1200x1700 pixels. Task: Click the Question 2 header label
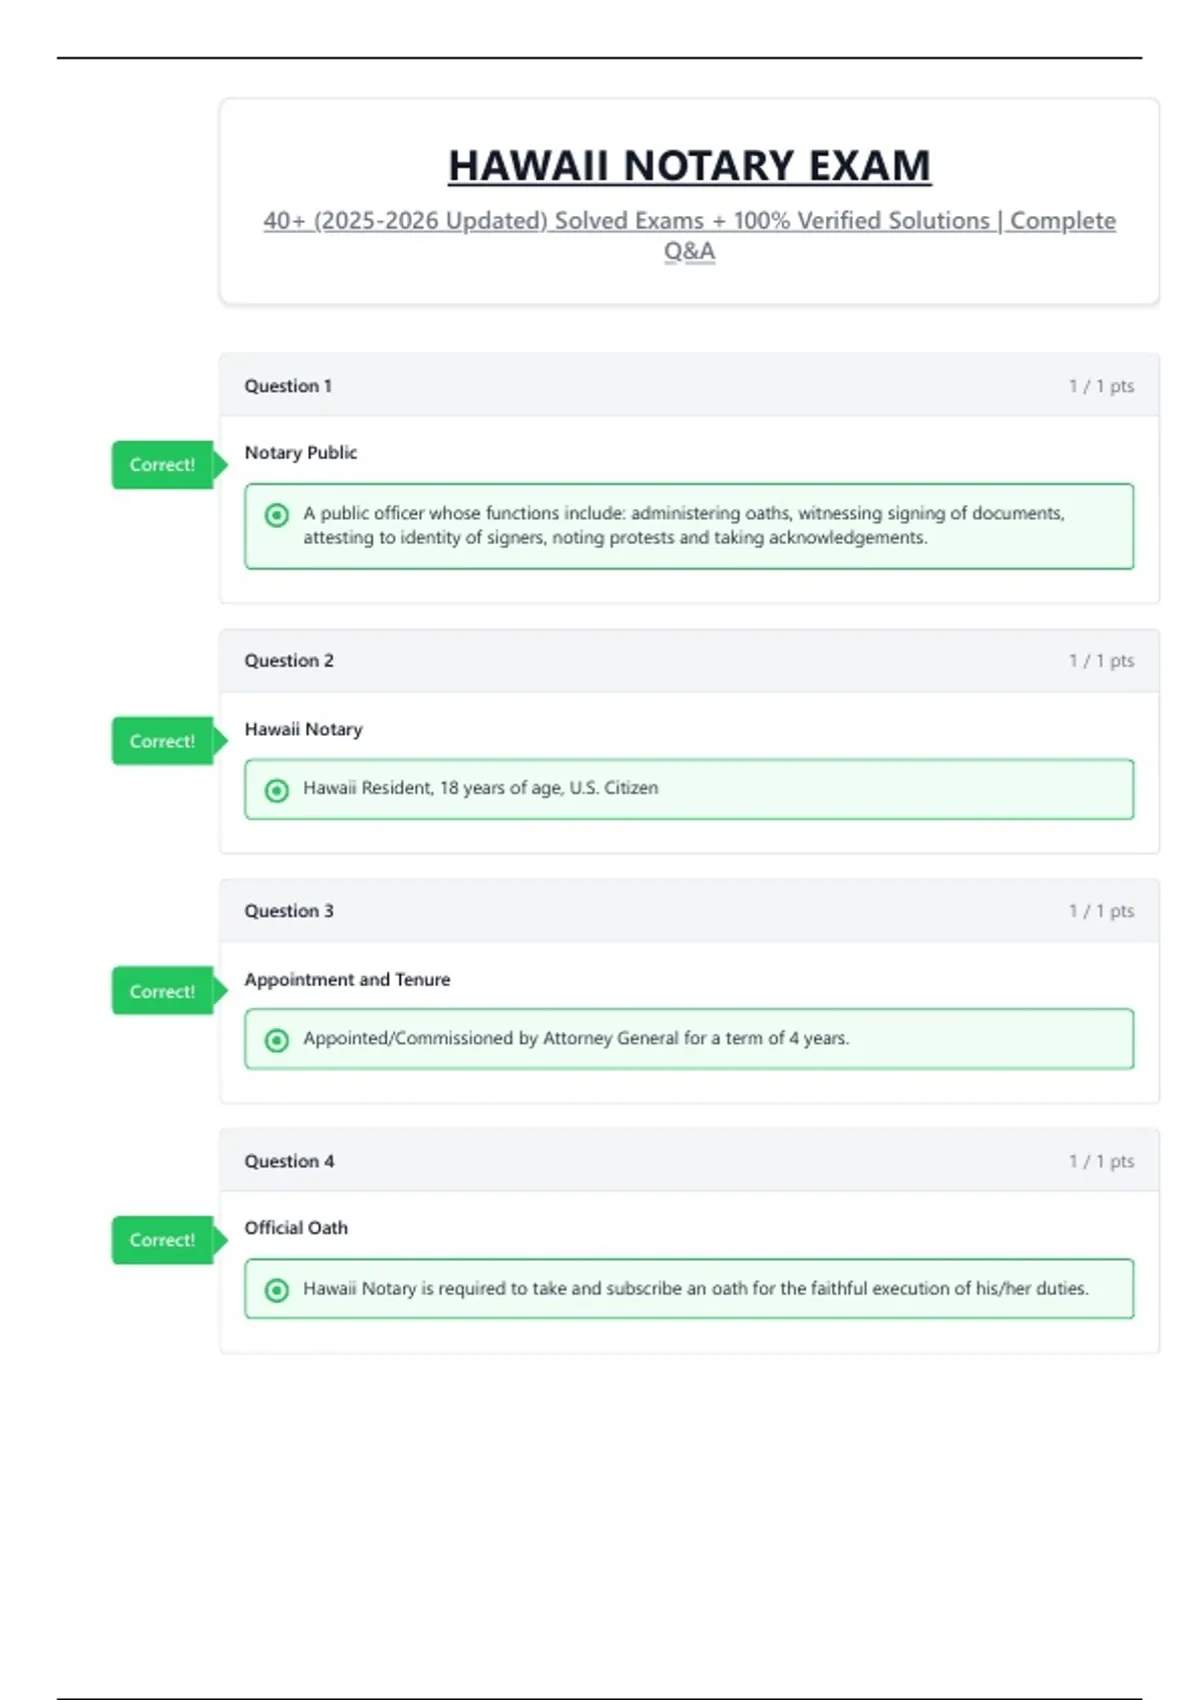point(289,661)
